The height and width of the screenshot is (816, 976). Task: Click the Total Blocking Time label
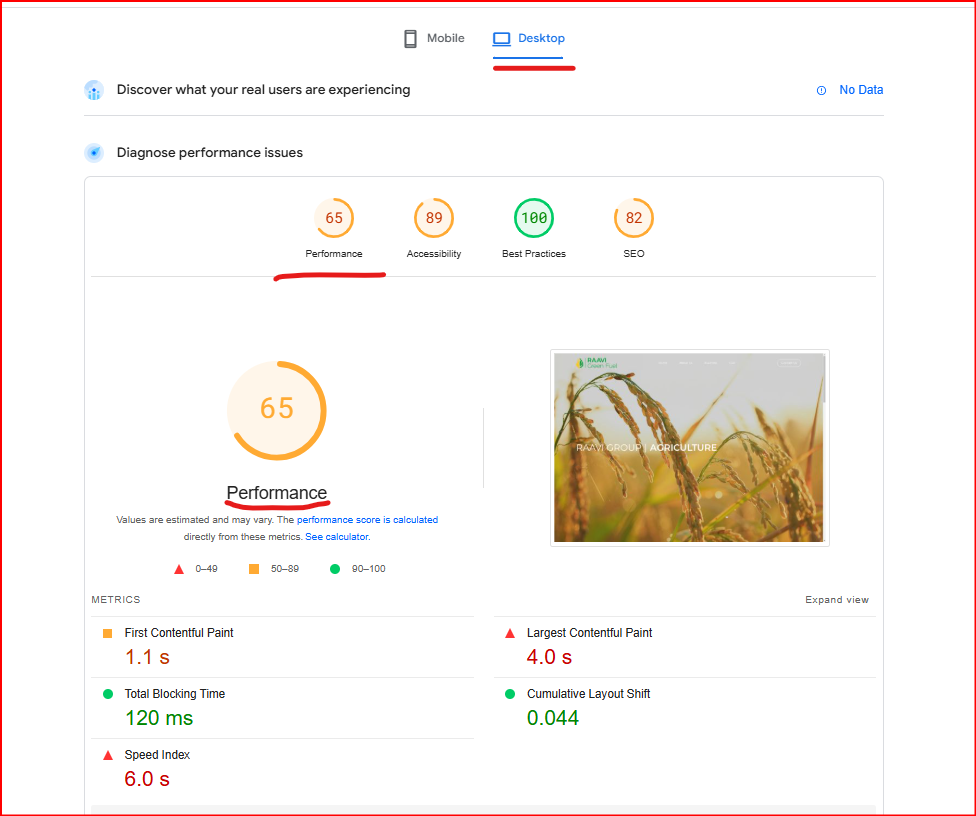(174, 694)
